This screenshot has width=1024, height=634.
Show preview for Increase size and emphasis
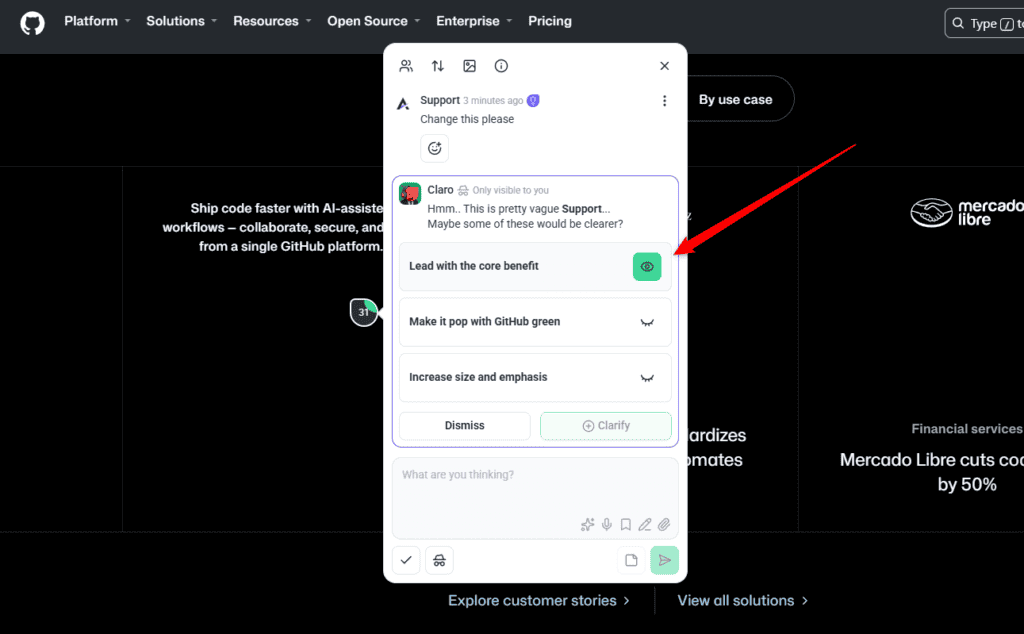647,377
